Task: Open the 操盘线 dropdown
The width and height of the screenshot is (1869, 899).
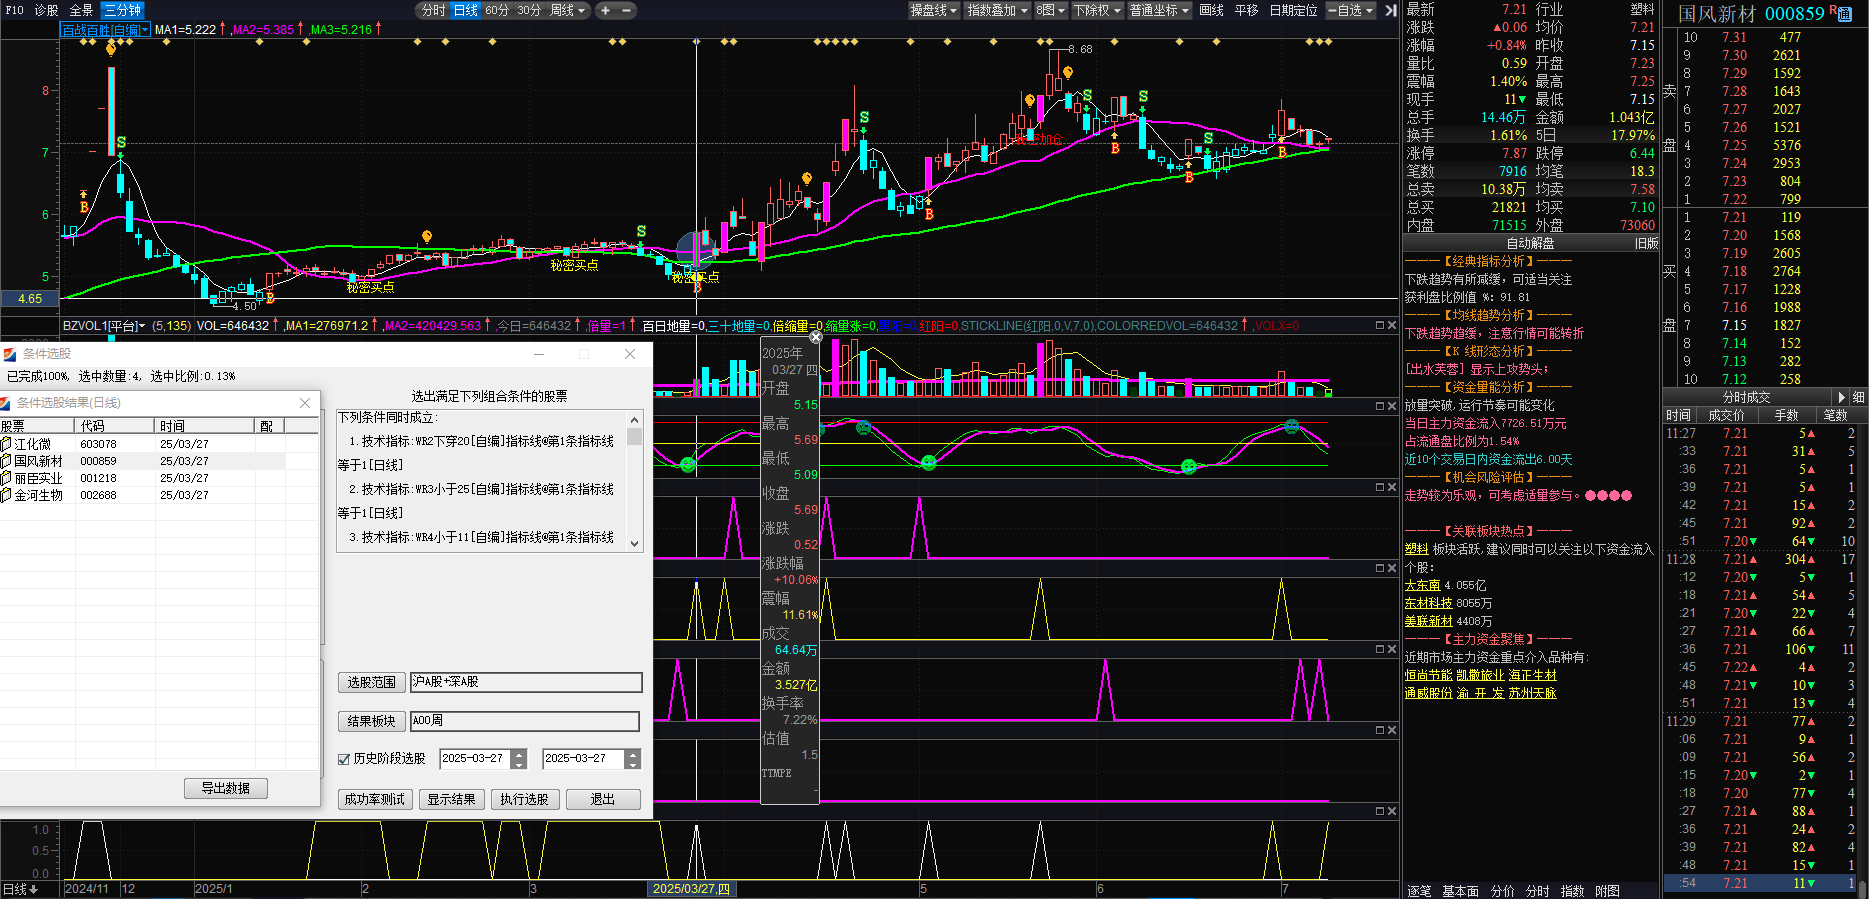Action: [x=933, y=10]
